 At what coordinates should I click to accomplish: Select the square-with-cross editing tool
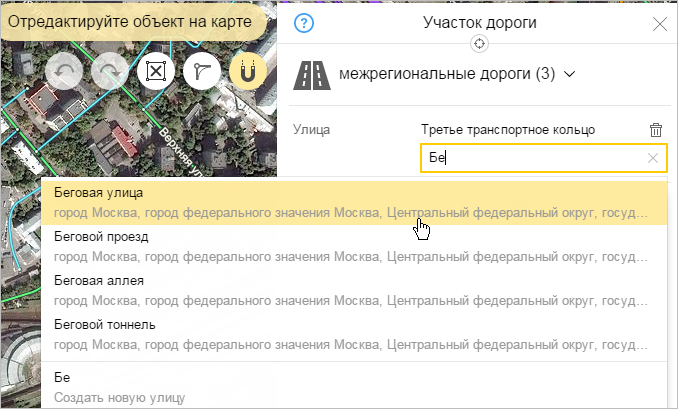156,72
